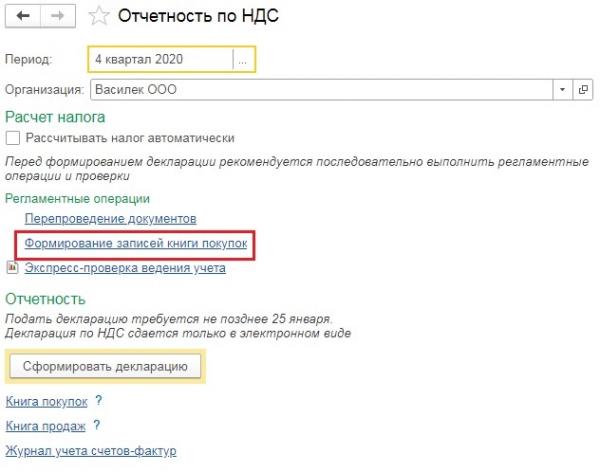Click the express-check report icon
Viewport: 600px width, 472px height.
coord(12,267)
